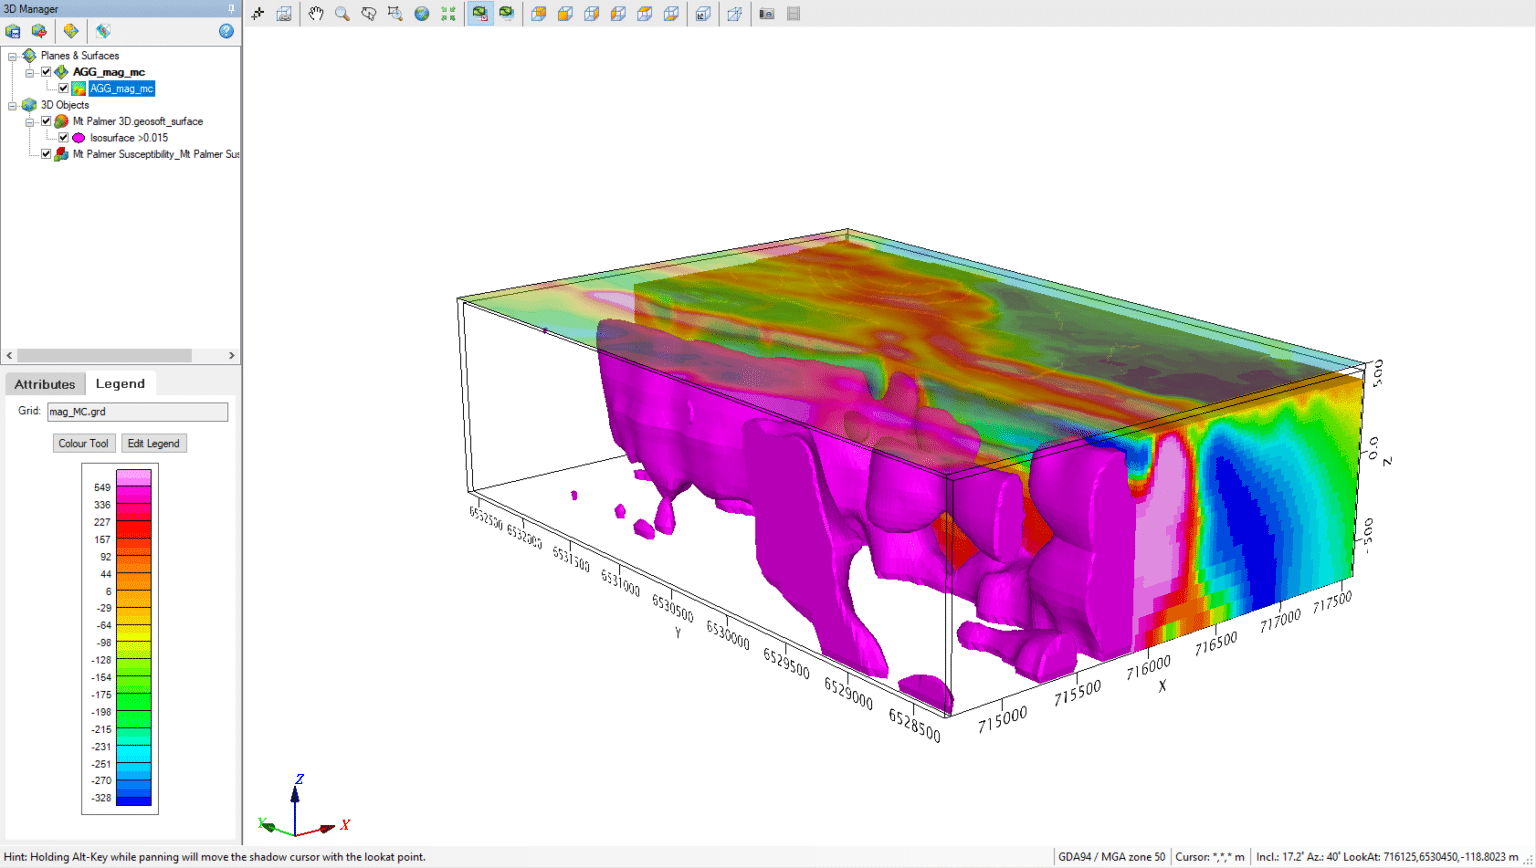Click the green arrows fit-to-view icon
This screenshot has height=868, width=1536.
coord(448,14)
